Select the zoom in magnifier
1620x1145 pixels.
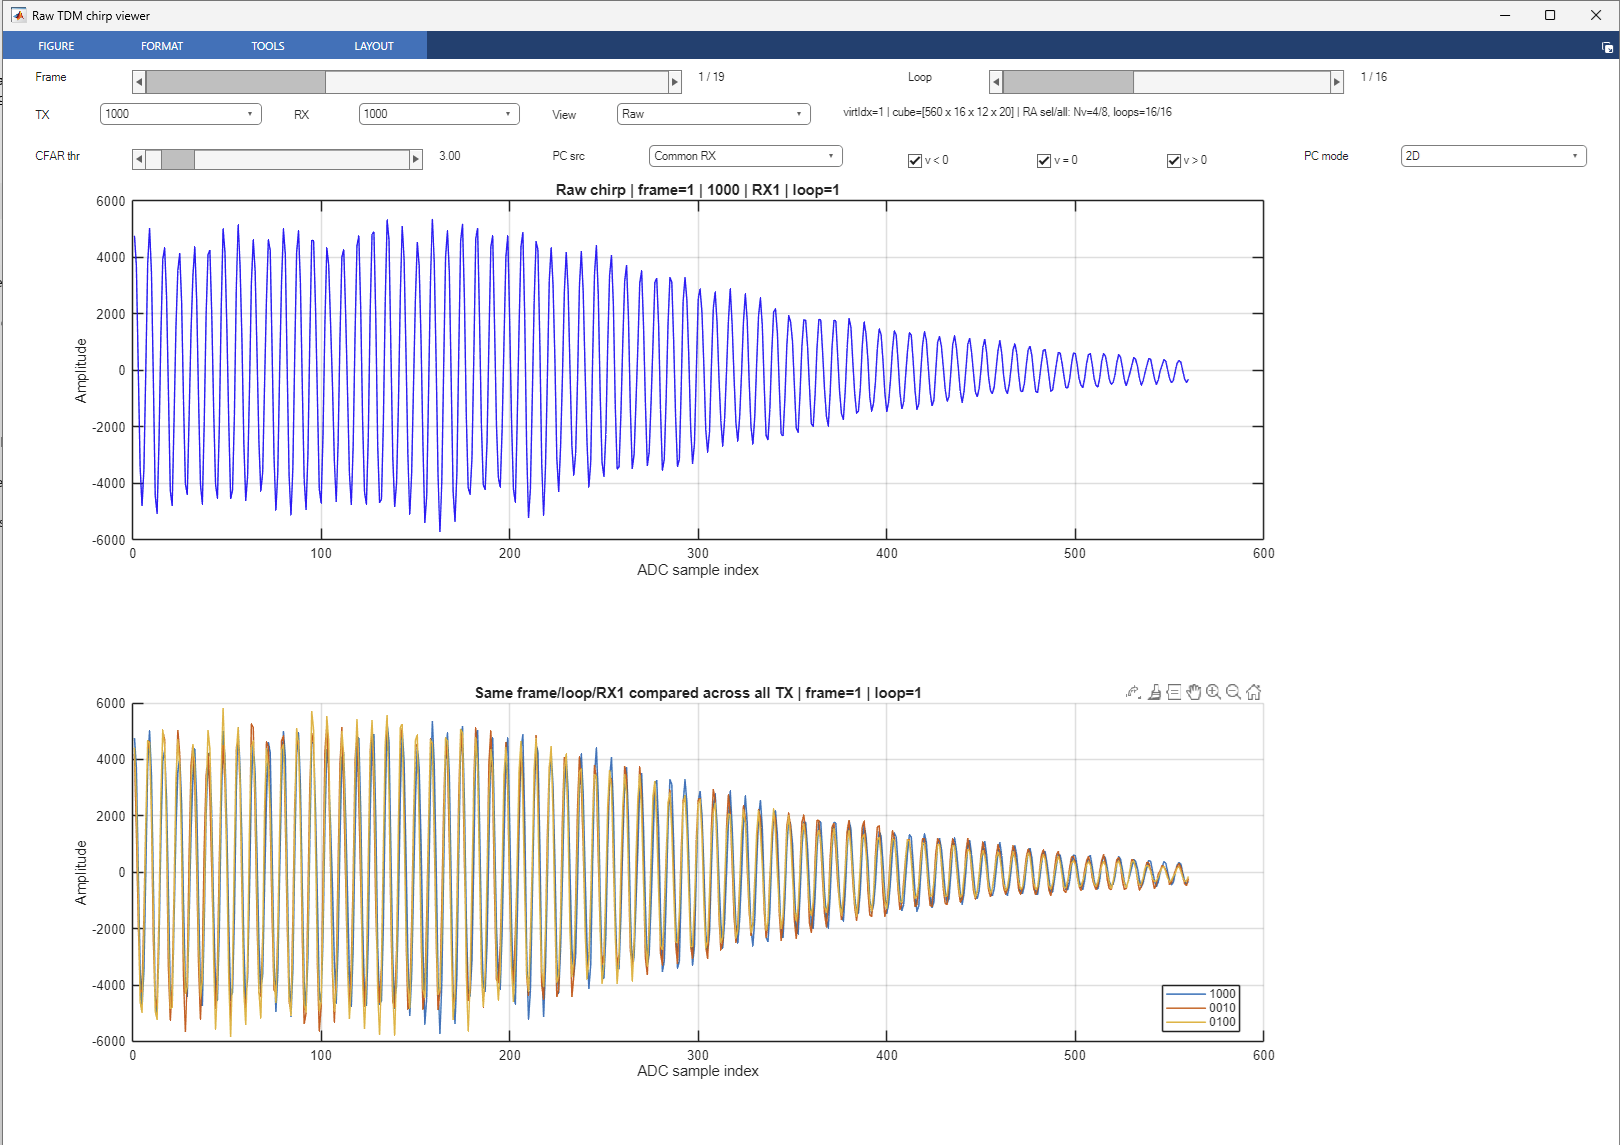pyautogui.click(x=1213, y=692)
